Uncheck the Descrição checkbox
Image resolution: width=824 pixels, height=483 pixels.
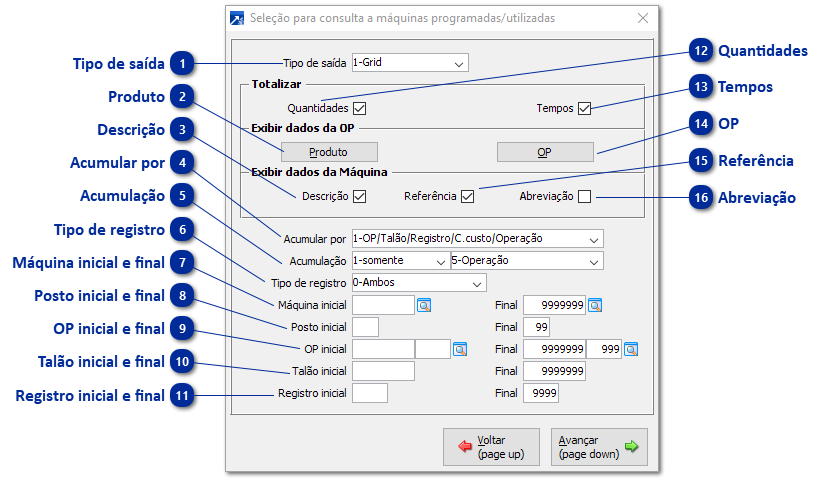pos(359,197)
